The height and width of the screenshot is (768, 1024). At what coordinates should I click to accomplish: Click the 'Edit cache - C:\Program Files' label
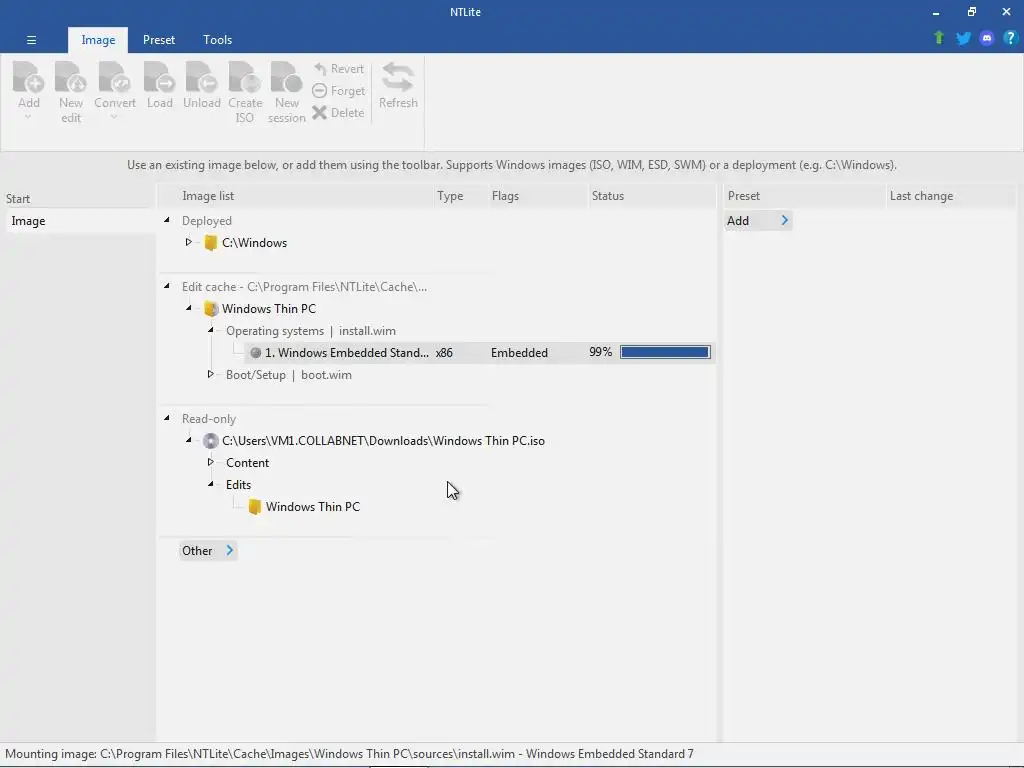(x=304, y=287)
